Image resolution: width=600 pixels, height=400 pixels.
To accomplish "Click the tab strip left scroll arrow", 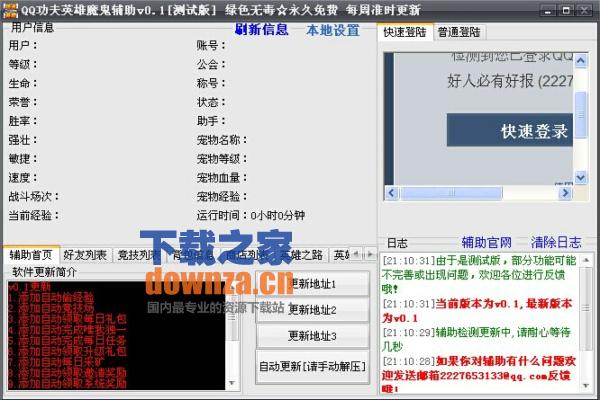I will point(356,254).
